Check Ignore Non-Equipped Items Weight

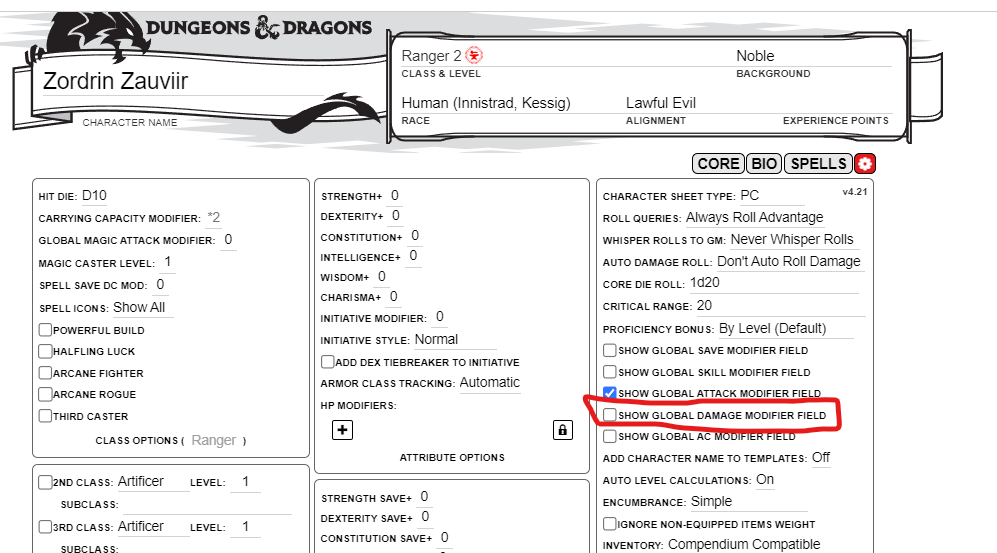610,523
